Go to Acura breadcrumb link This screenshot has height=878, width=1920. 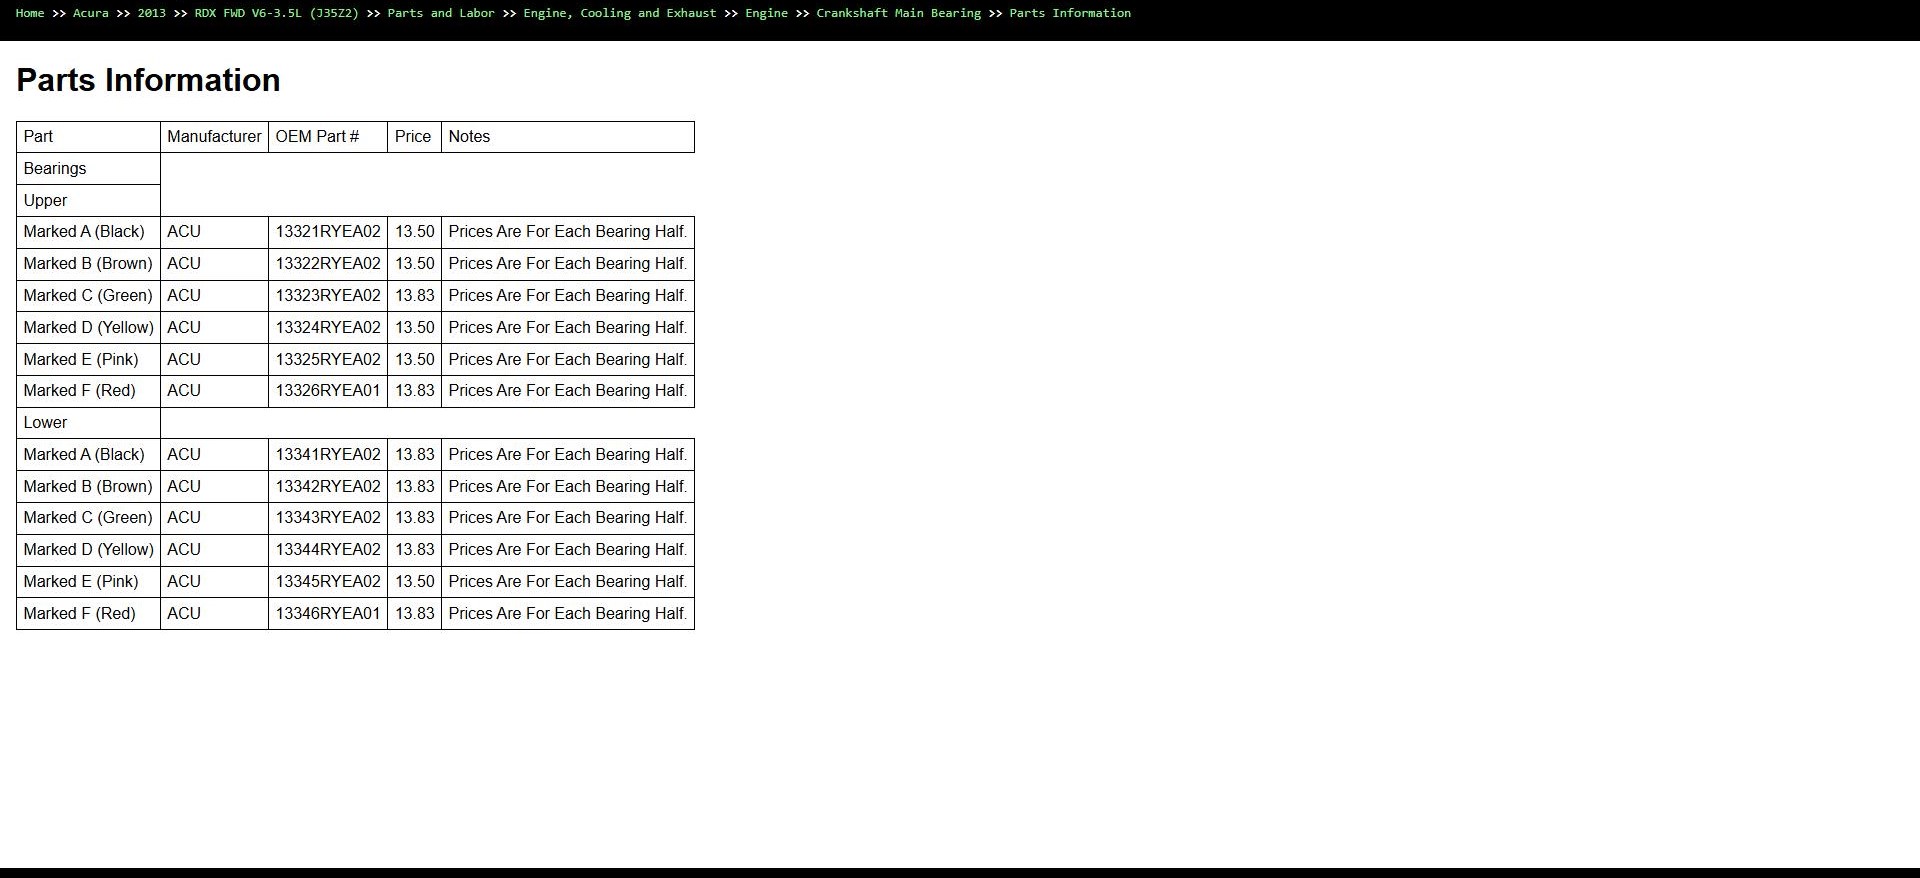[91, 13]
